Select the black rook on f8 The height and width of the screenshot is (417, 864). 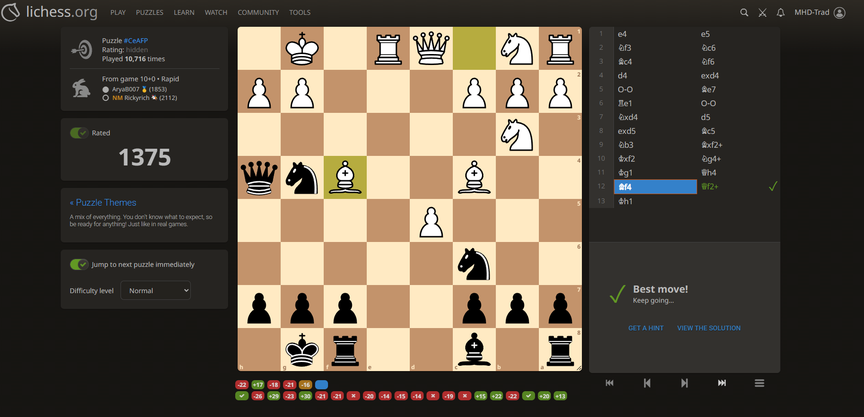(345, 349)
